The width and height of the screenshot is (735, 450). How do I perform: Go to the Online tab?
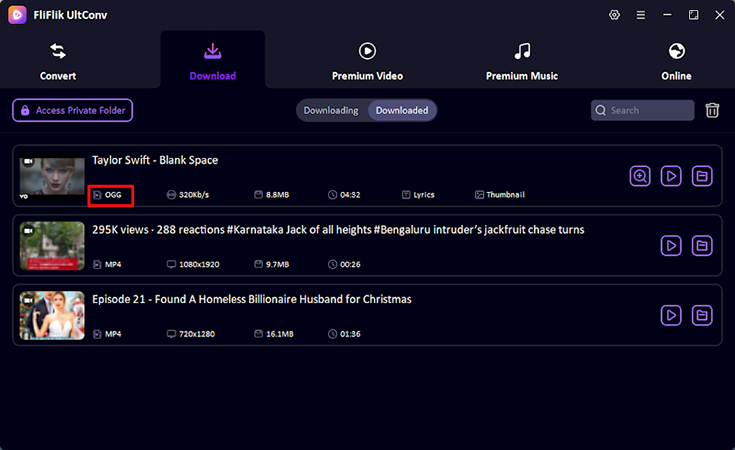coord(676,61)
